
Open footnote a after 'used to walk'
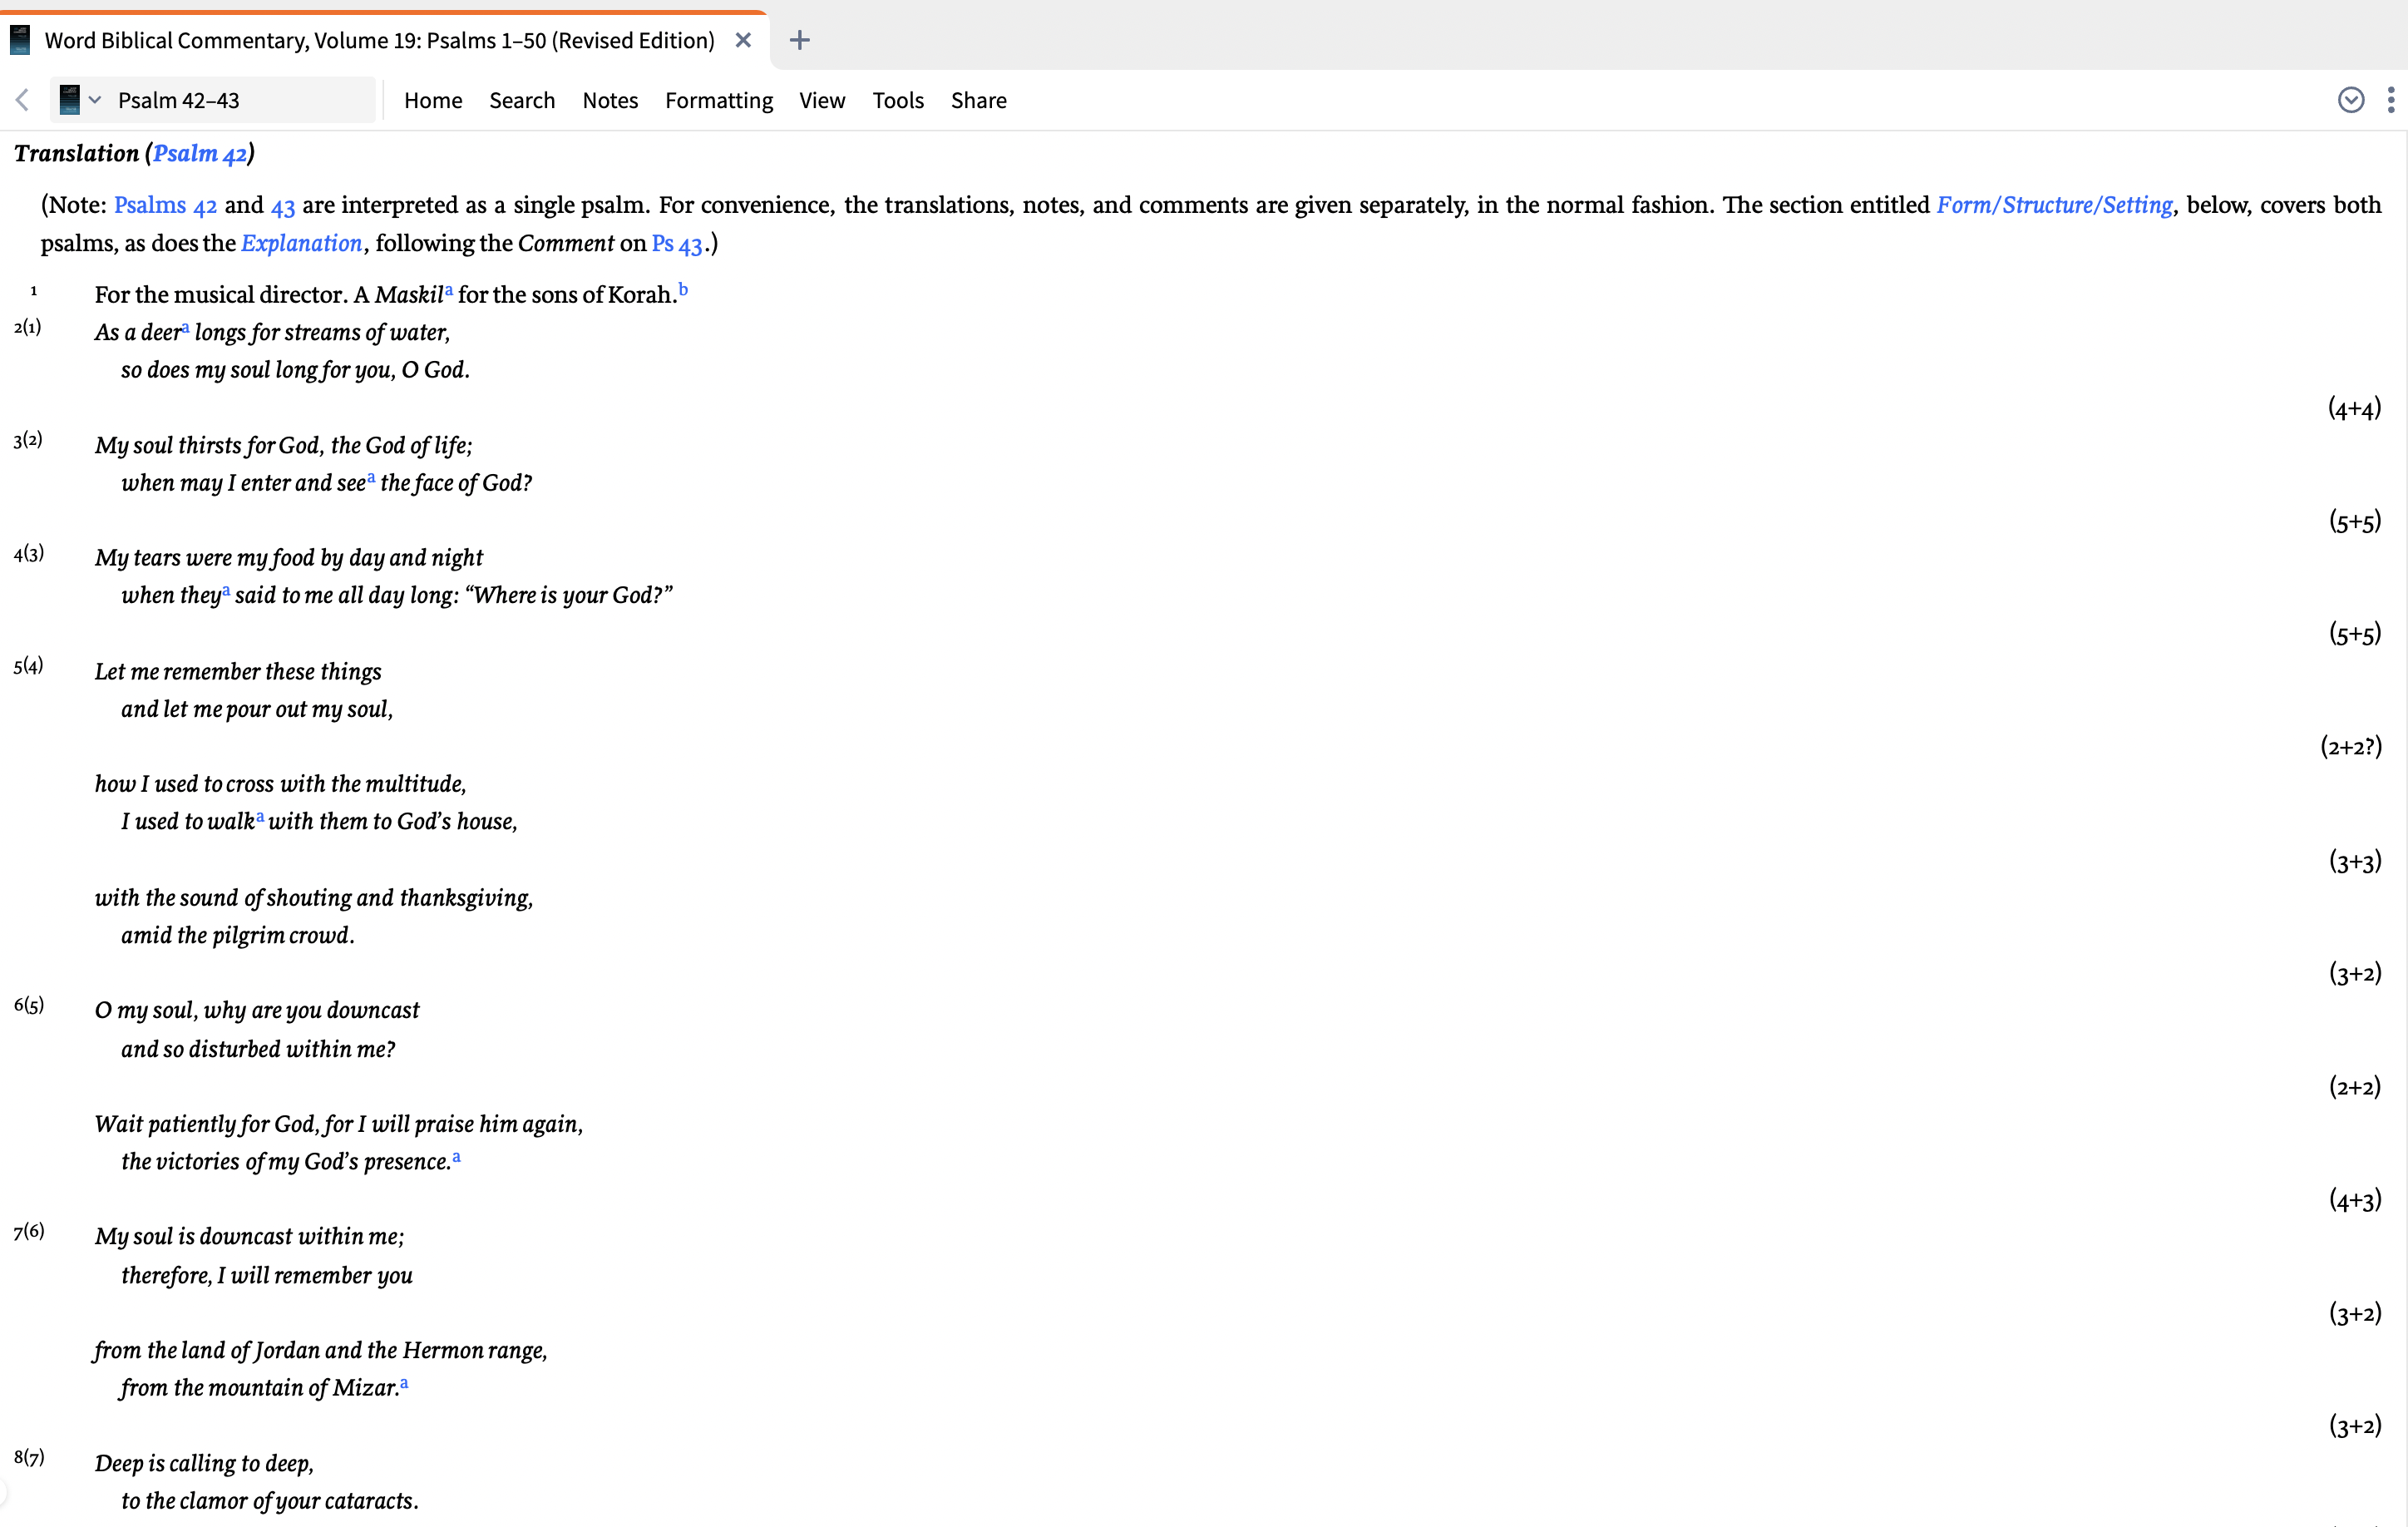tap(260, 817)
